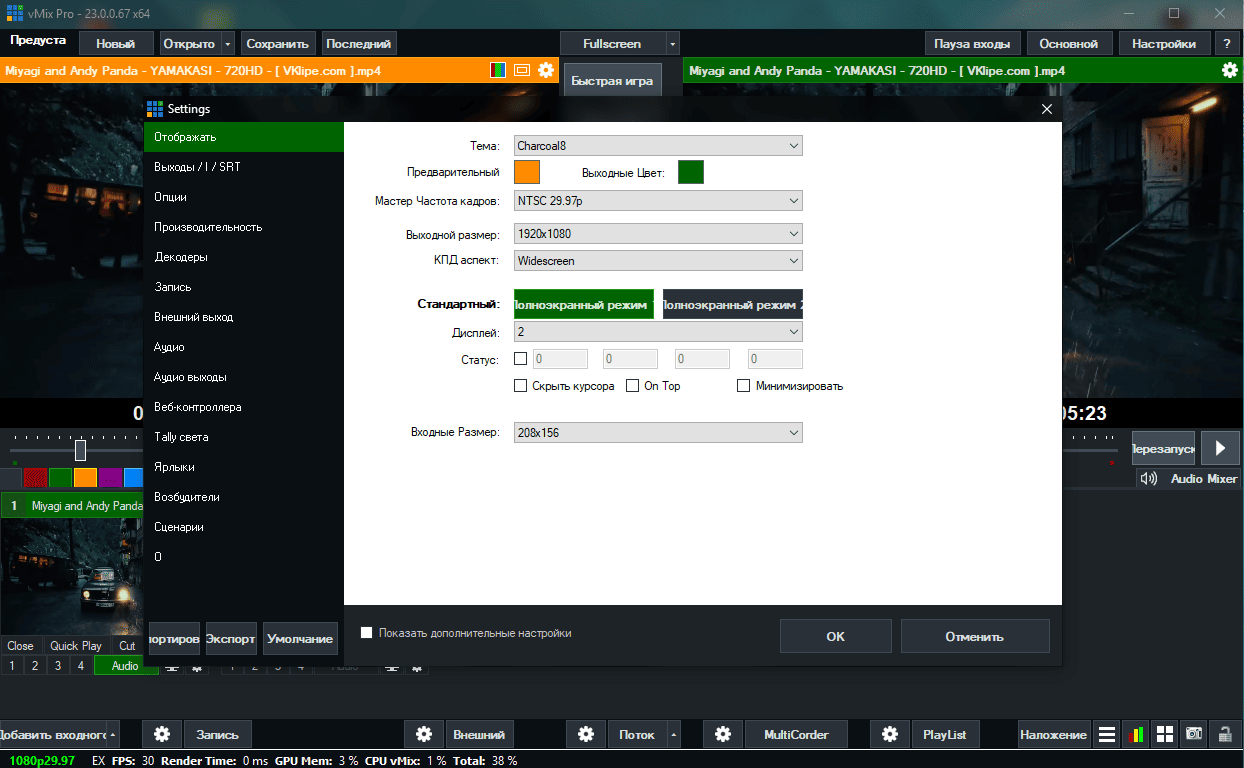Tick the Статус checkbox
1244x768 pixels.
click(520, 359)
